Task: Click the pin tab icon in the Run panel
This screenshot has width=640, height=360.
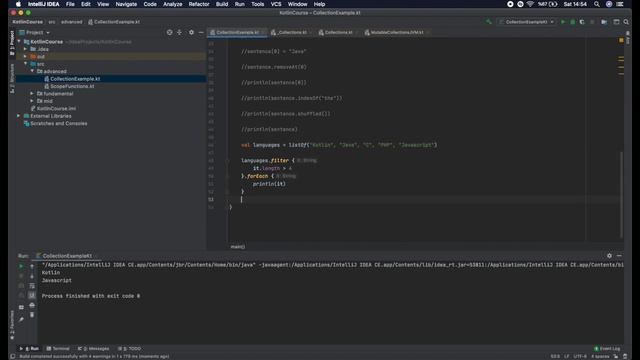Action: coord(21,319)
